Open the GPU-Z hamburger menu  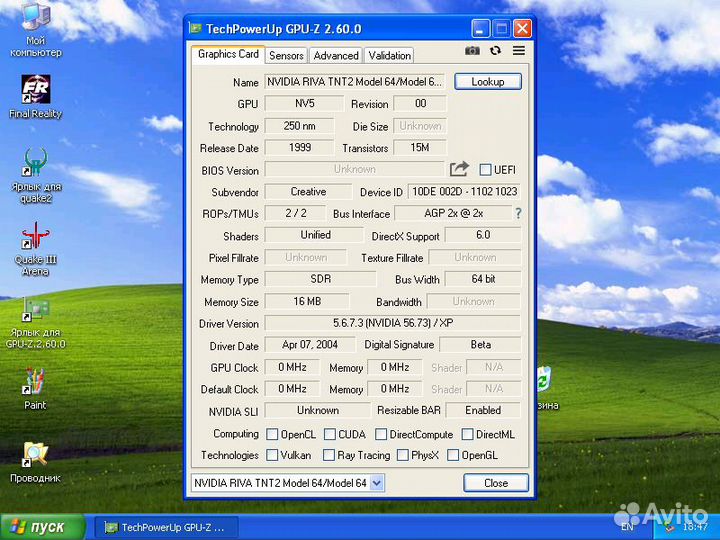pos(519,51)
